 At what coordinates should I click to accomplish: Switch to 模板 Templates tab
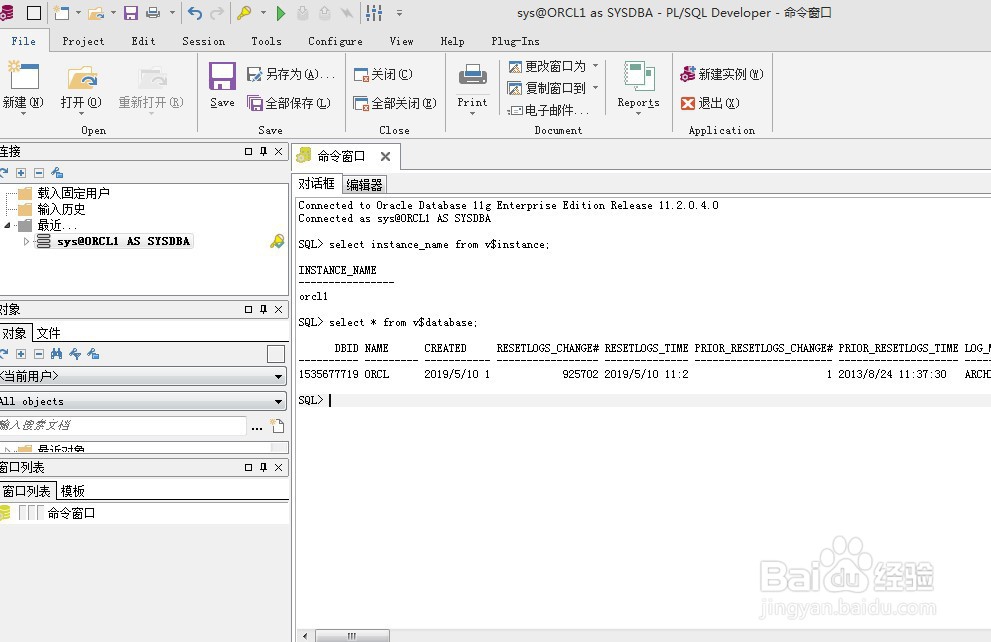click(x=73, y=491)
